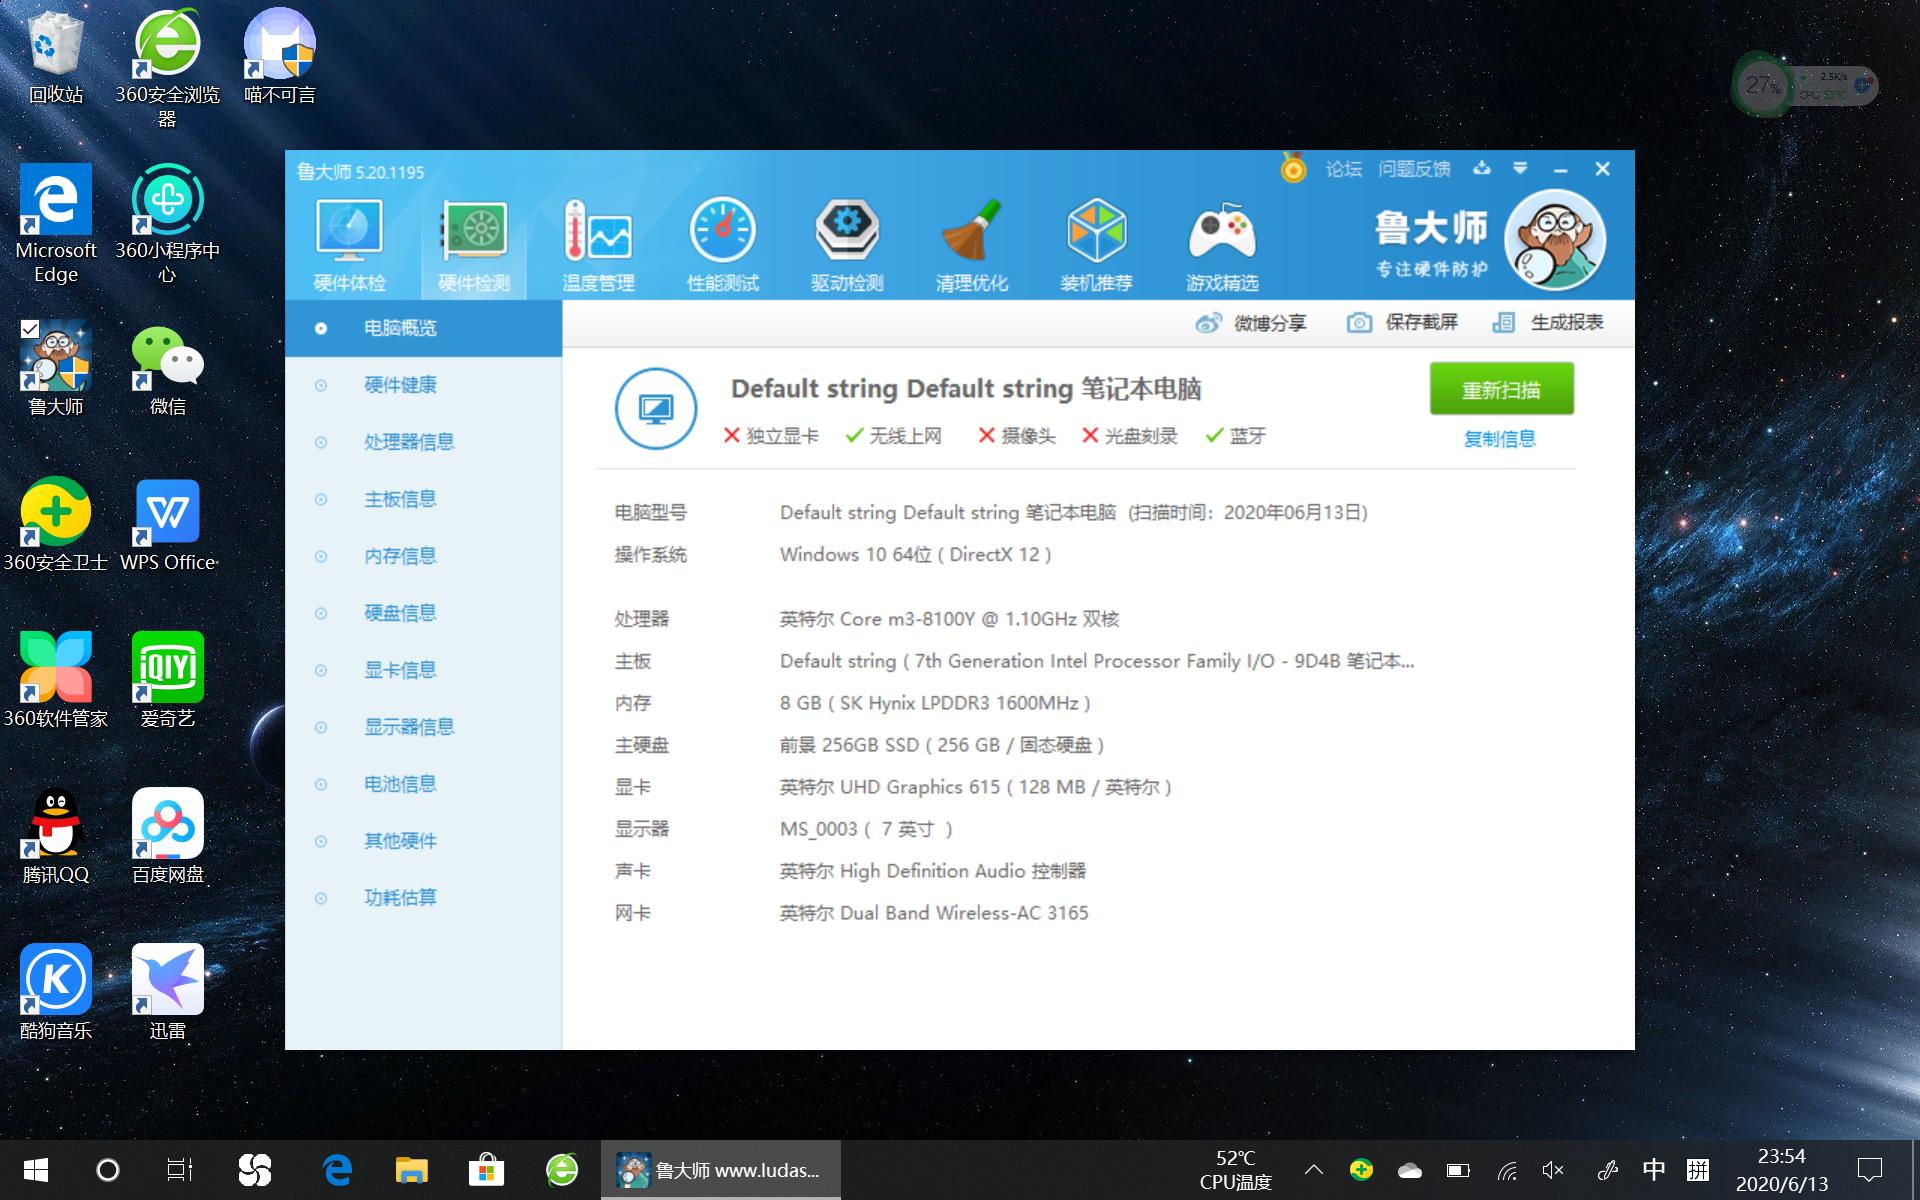This screenshot has width=1920, height=1200.
Task: Switch to 电池信息 tab
Action: pyautogui.click(x=400, y=784)
